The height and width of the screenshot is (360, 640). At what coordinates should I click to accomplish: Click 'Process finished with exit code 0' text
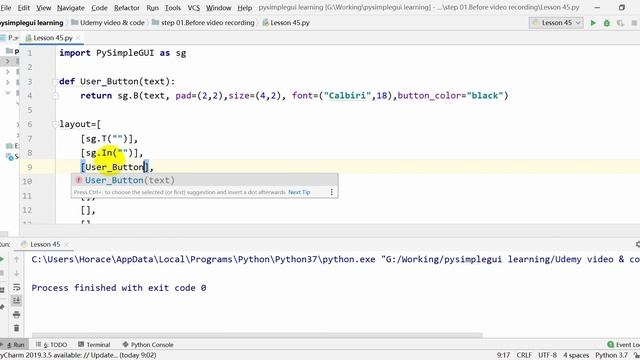click(119, 288)
